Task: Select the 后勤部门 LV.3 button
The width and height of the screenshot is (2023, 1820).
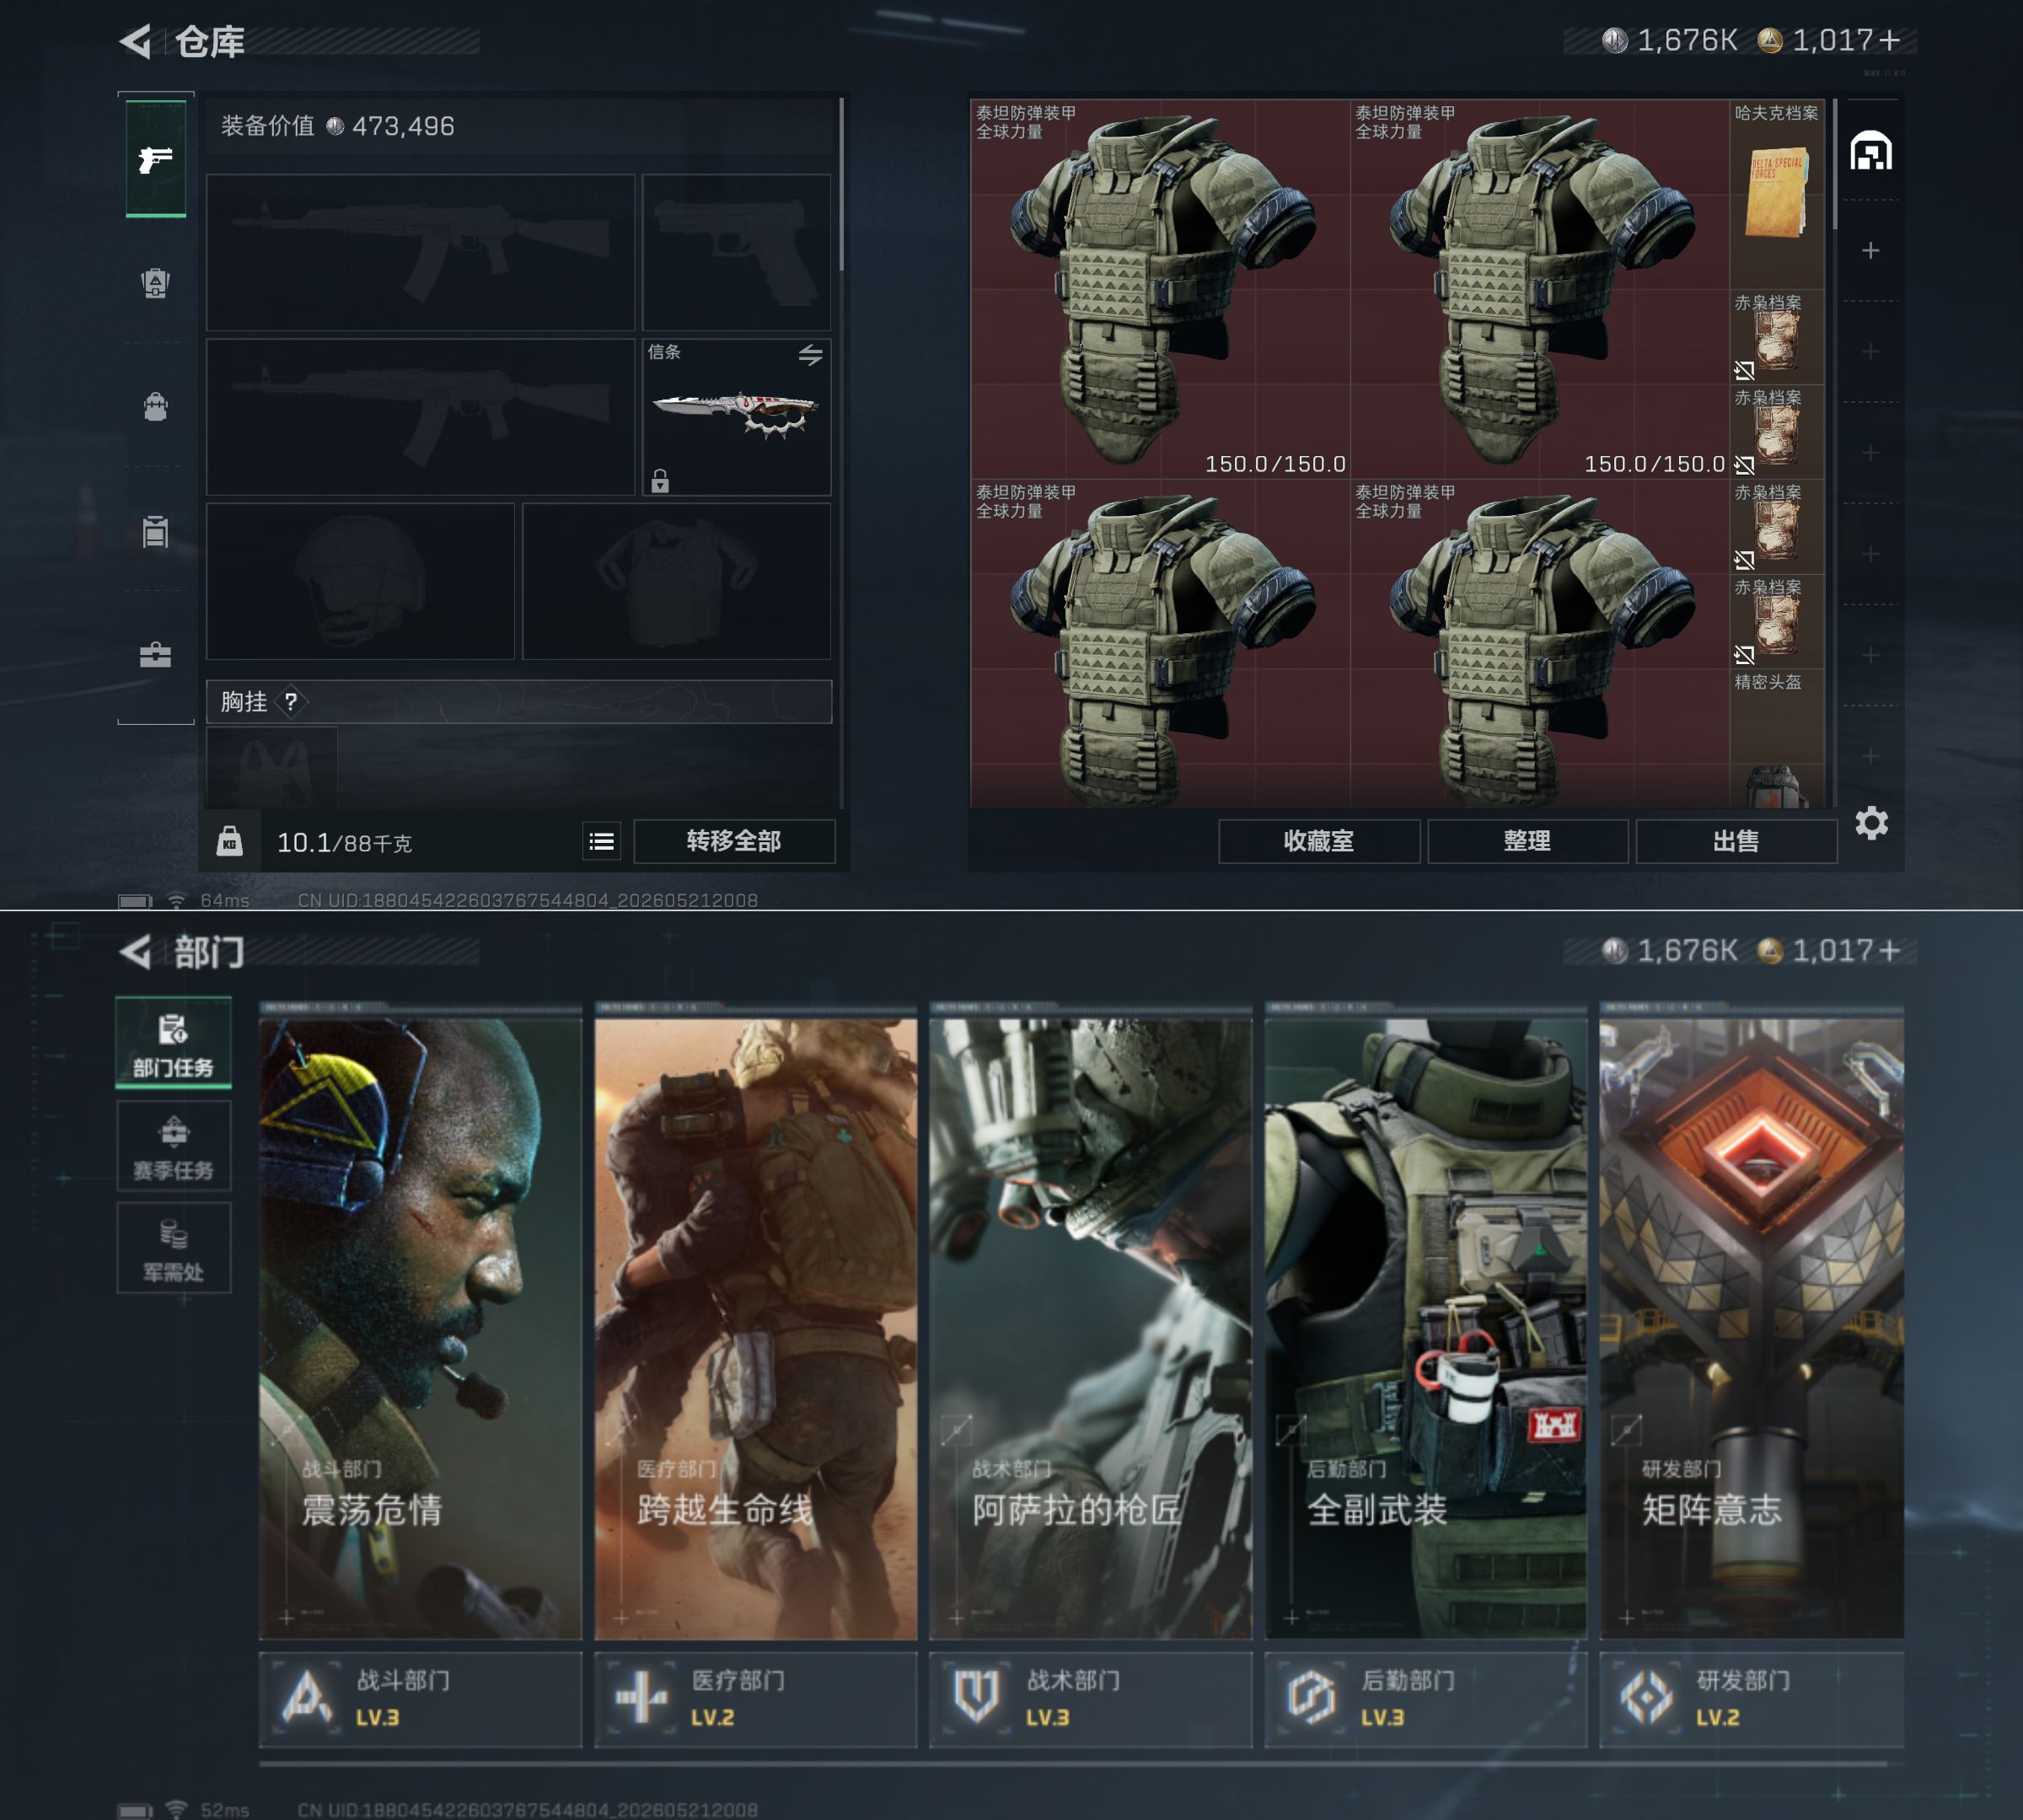Action: point(1425,1699)
